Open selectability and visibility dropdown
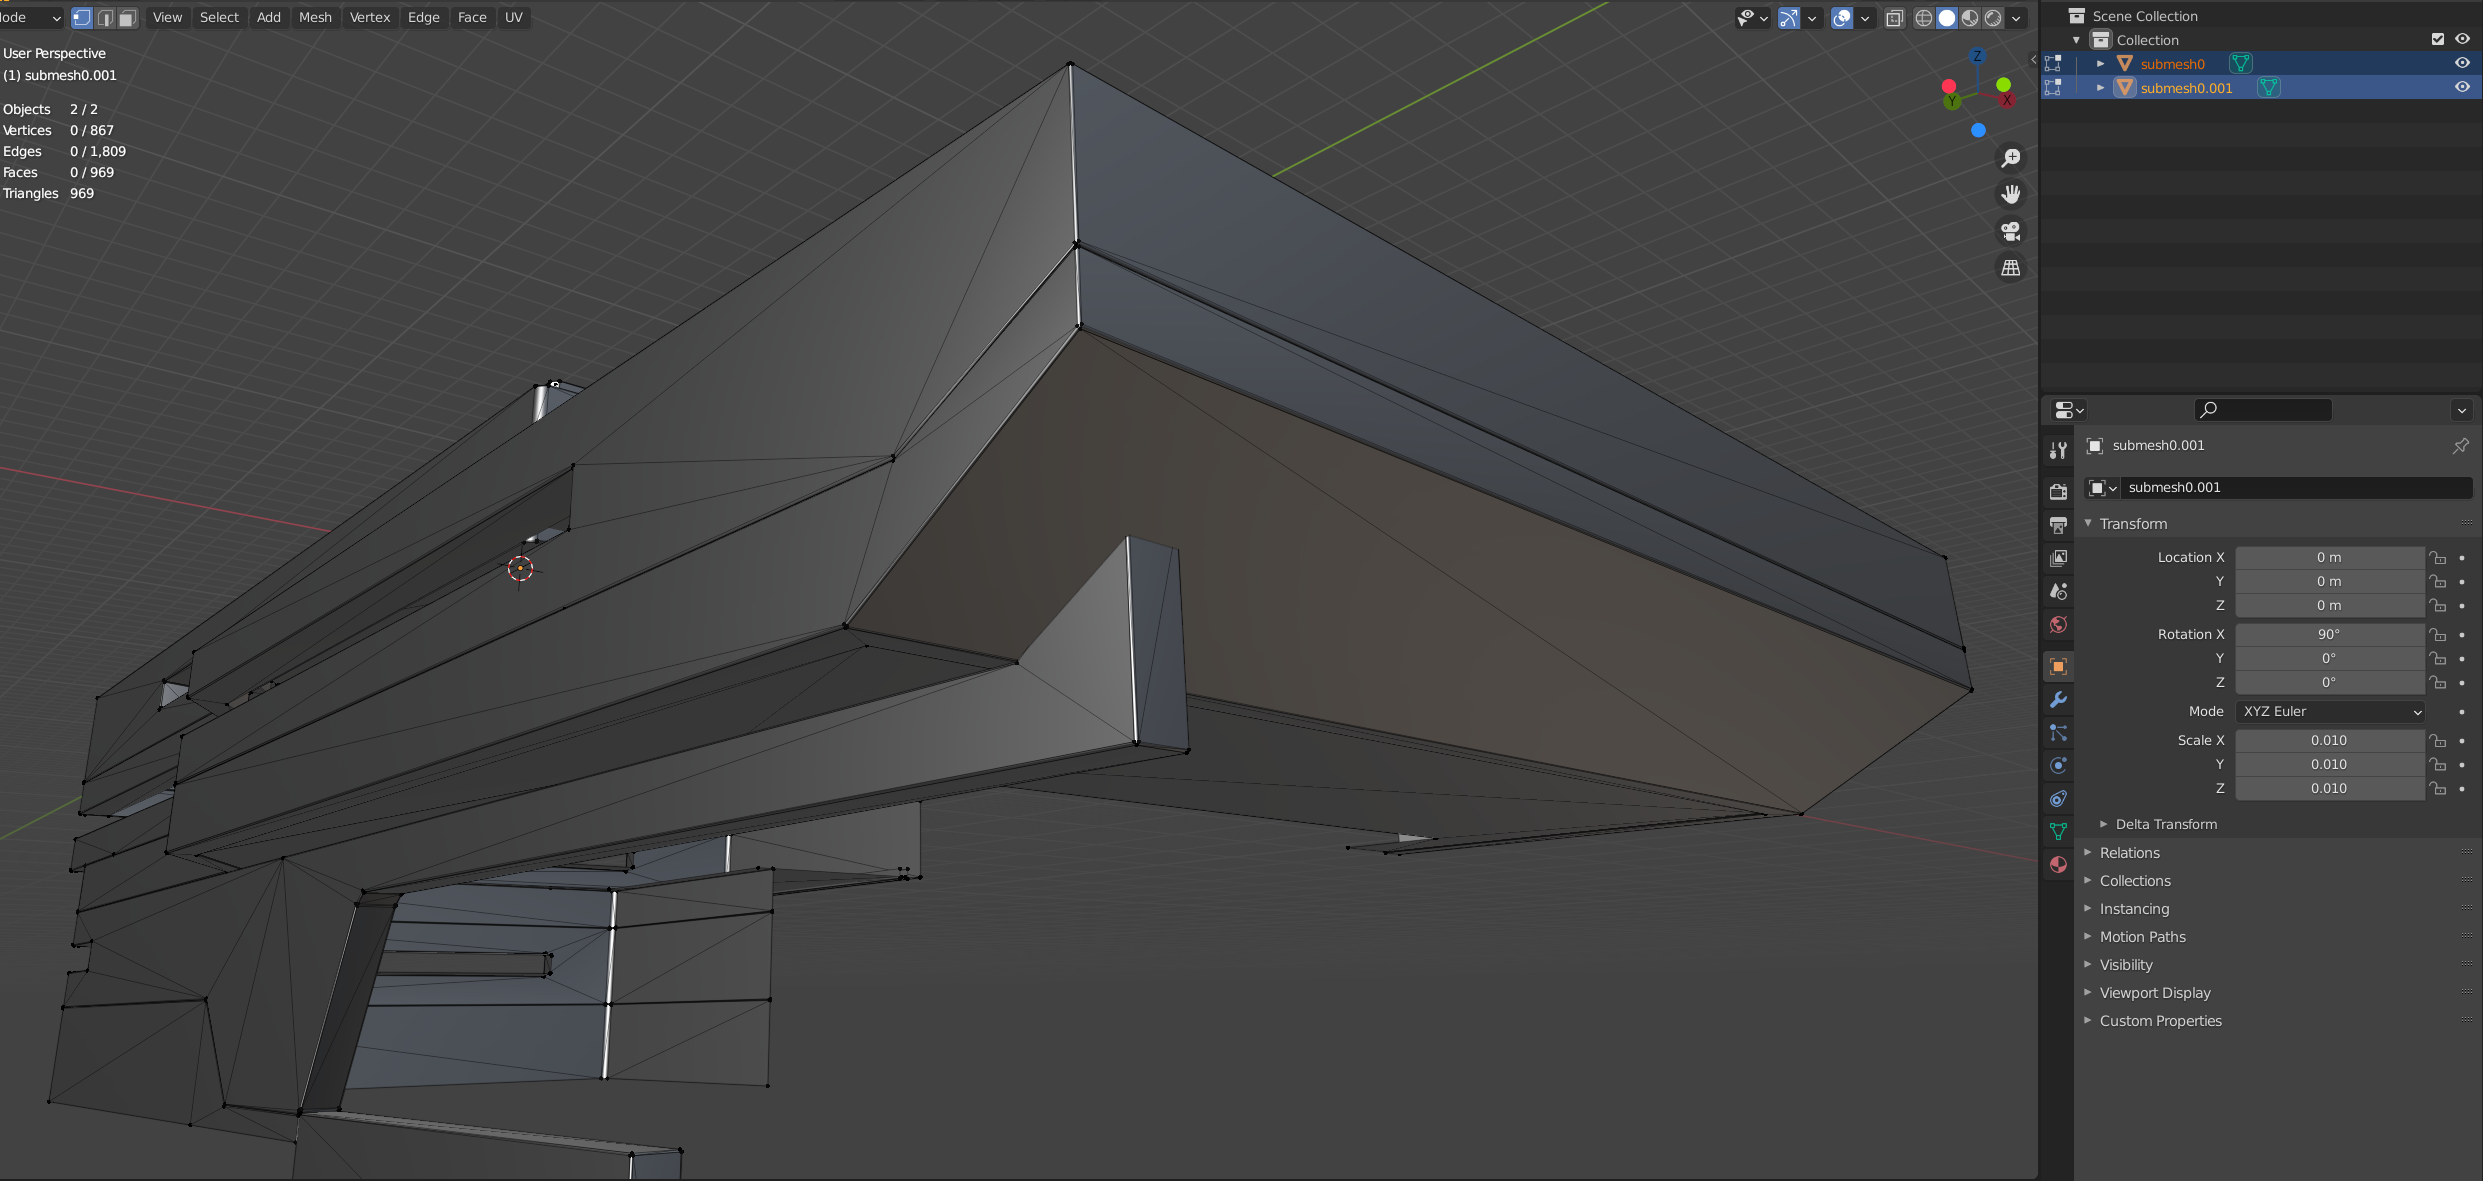Screen dimensions: 2483x1181 click(x=1752, y=18)
